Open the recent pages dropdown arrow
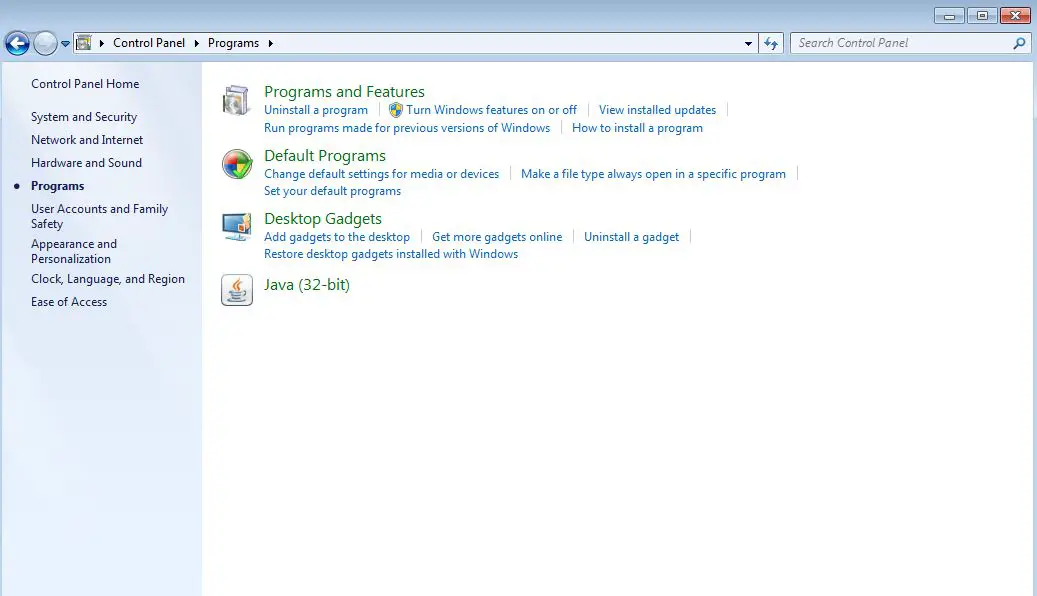This screenshot has height=596, width=1037. [x=65, y=44]
